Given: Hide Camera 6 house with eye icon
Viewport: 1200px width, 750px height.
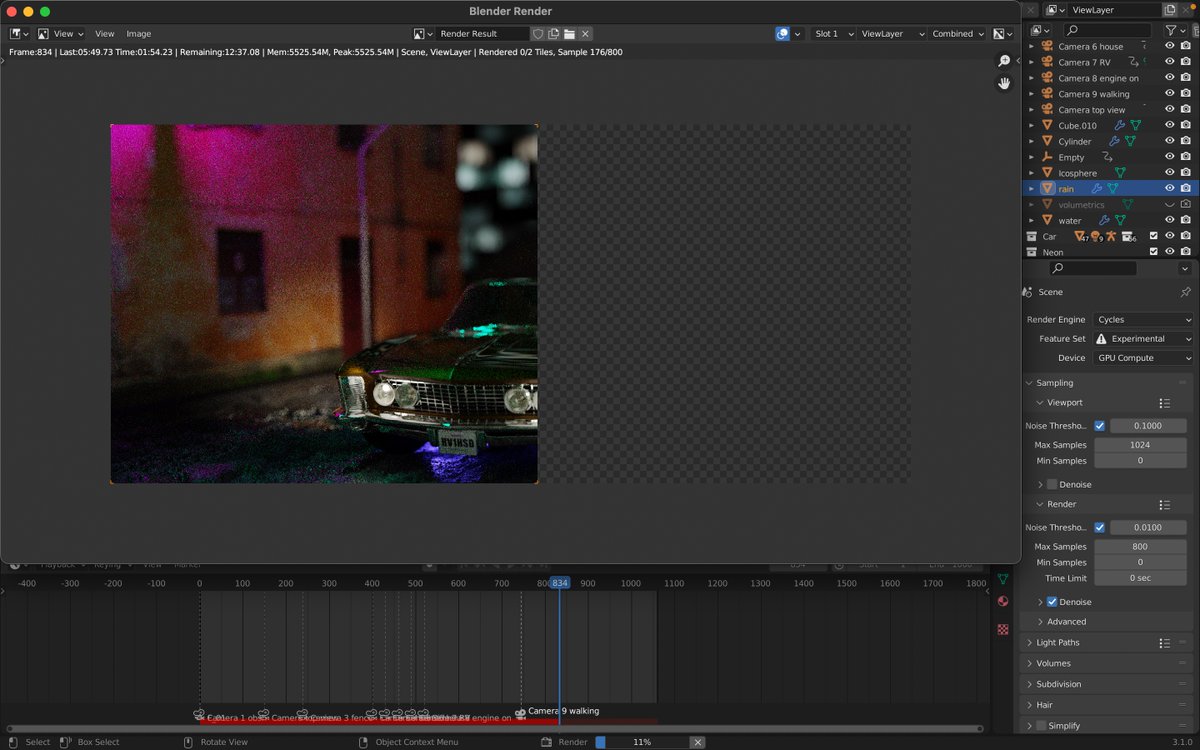Looking at the screenshot, I should (x=1170, y=47).
